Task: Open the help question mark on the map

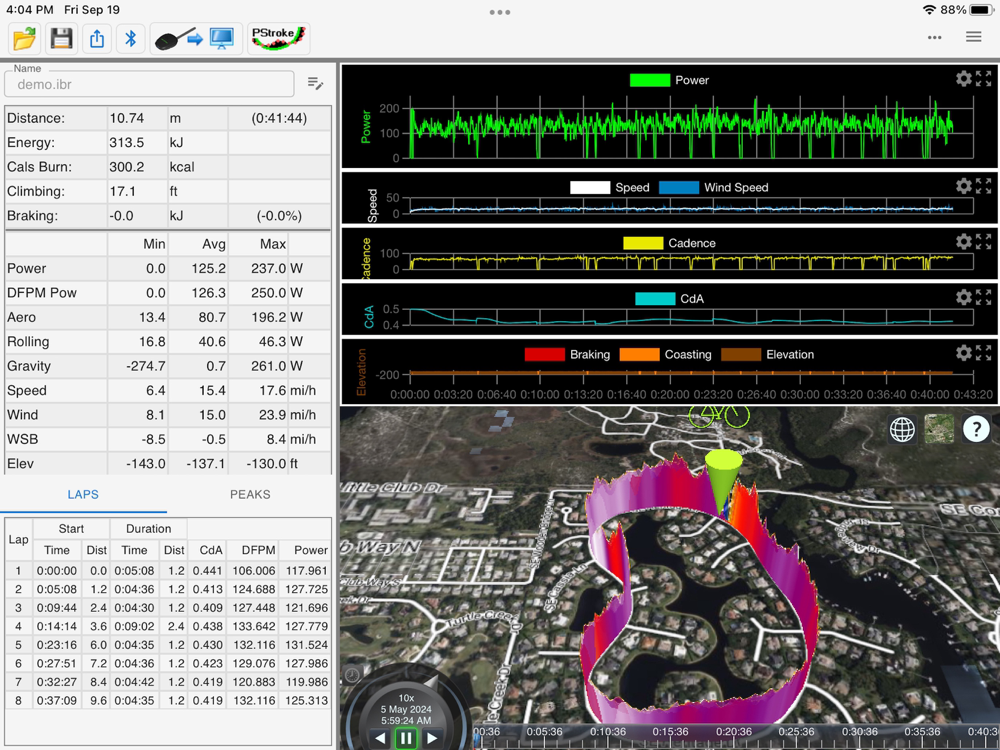Action: [975, 429]
